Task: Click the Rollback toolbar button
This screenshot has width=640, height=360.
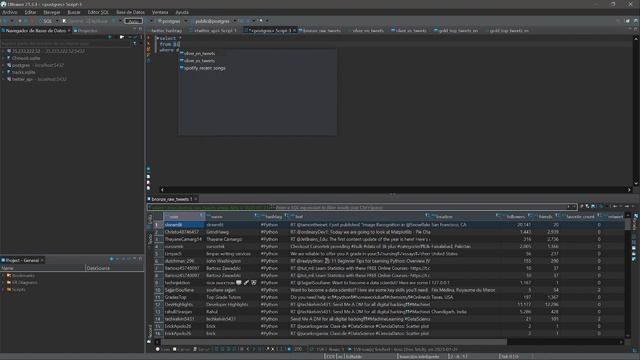Action: click(97, 21)
